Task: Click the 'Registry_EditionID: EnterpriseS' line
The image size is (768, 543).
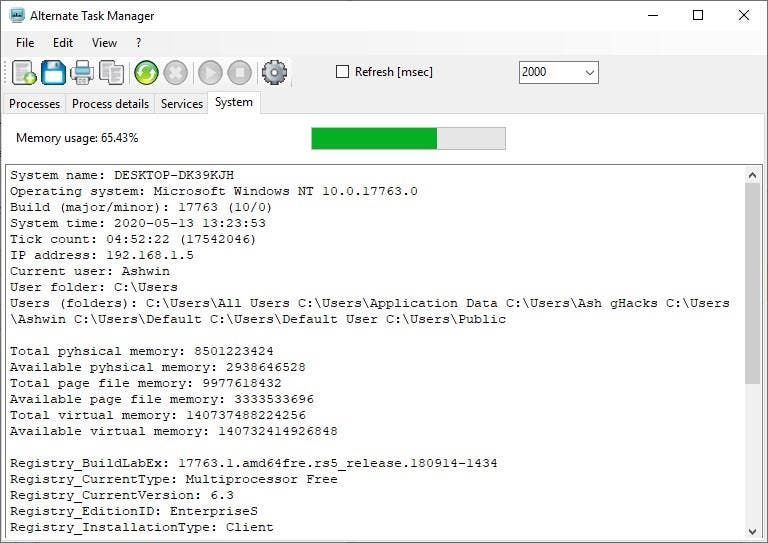Action: click(x=134, y=512)
